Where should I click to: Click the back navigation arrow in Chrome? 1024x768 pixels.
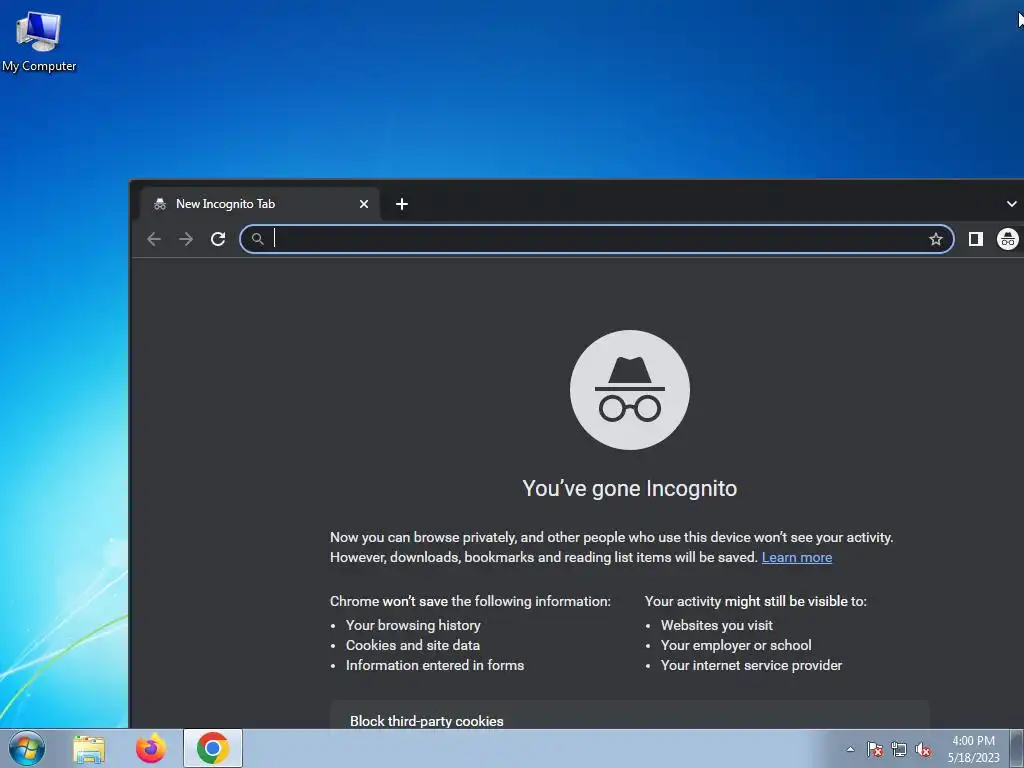154,239
